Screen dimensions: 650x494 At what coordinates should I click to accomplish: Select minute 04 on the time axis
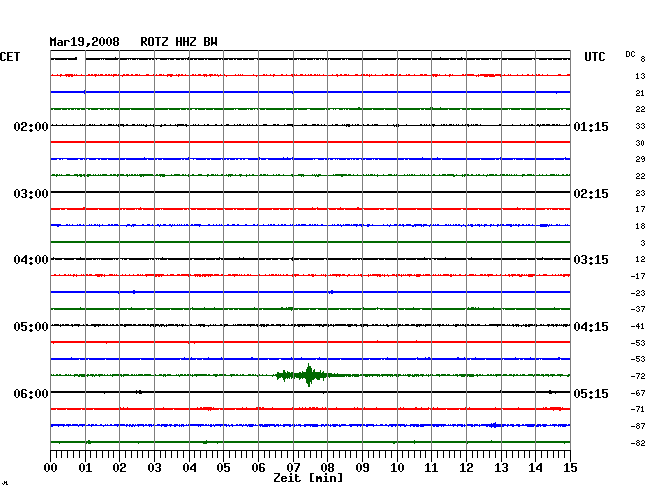[189, 467]
